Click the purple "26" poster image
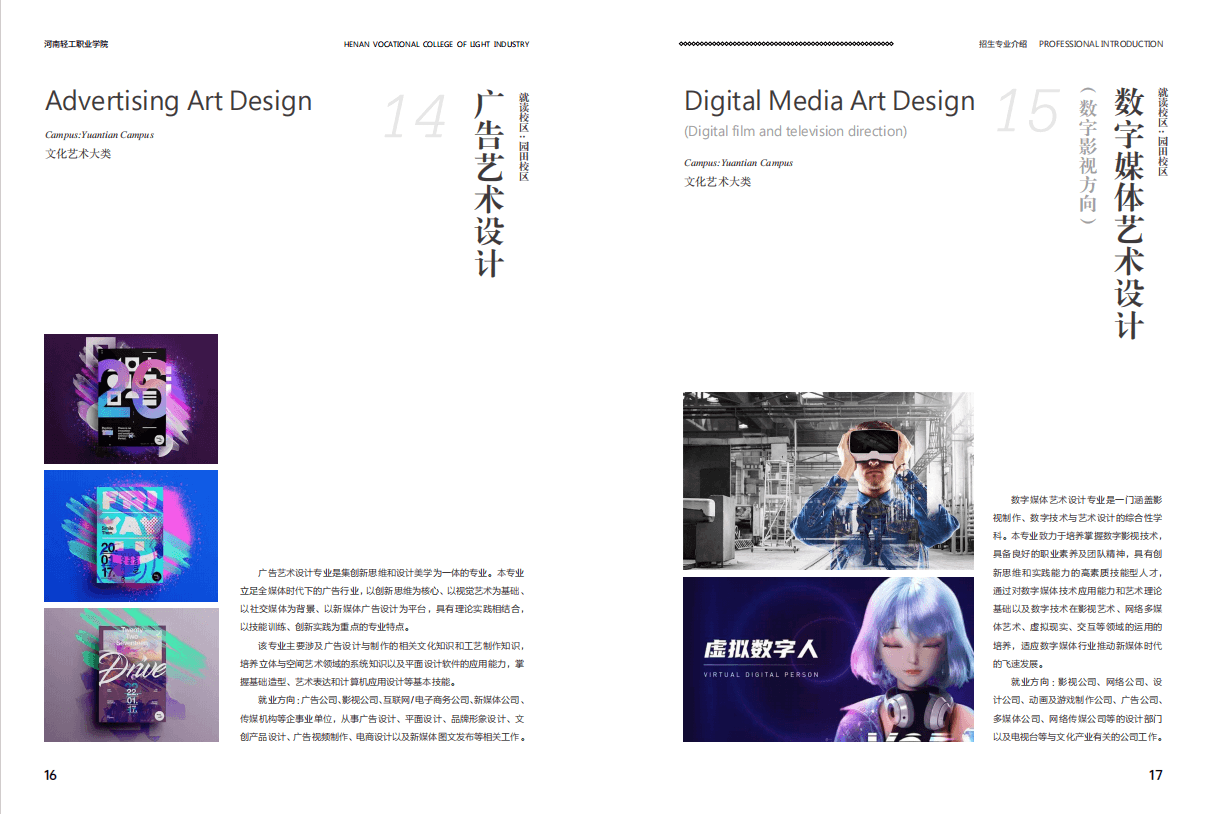The height and width of the screenshot is (814, 1206). (x=131, y=399)
